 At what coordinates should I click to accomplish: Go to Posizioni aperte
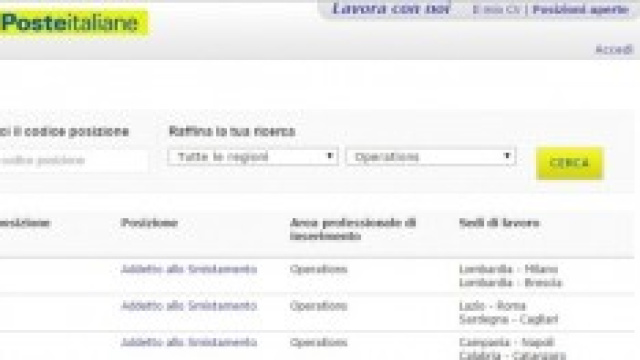point(580,10)
